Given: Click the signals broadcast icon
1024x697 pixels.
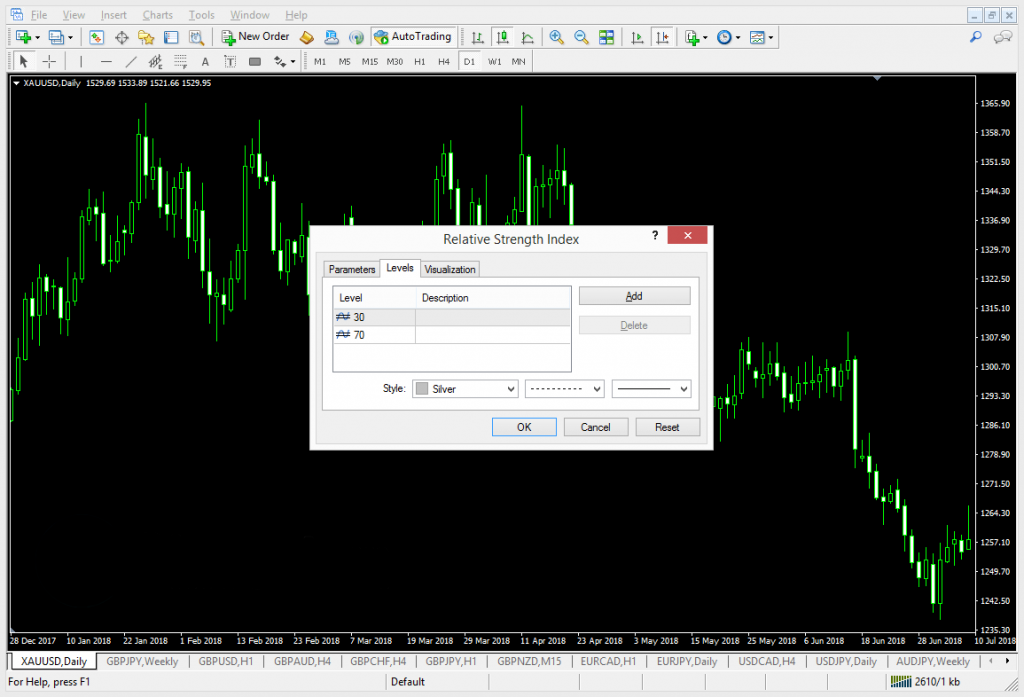Looking at the screenshot, I should pos(356,37).
